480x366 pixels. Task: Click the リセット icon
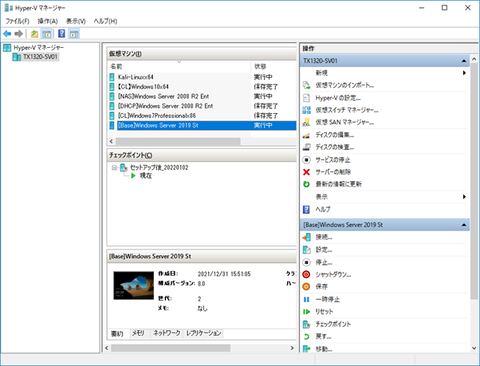point(306,312)
